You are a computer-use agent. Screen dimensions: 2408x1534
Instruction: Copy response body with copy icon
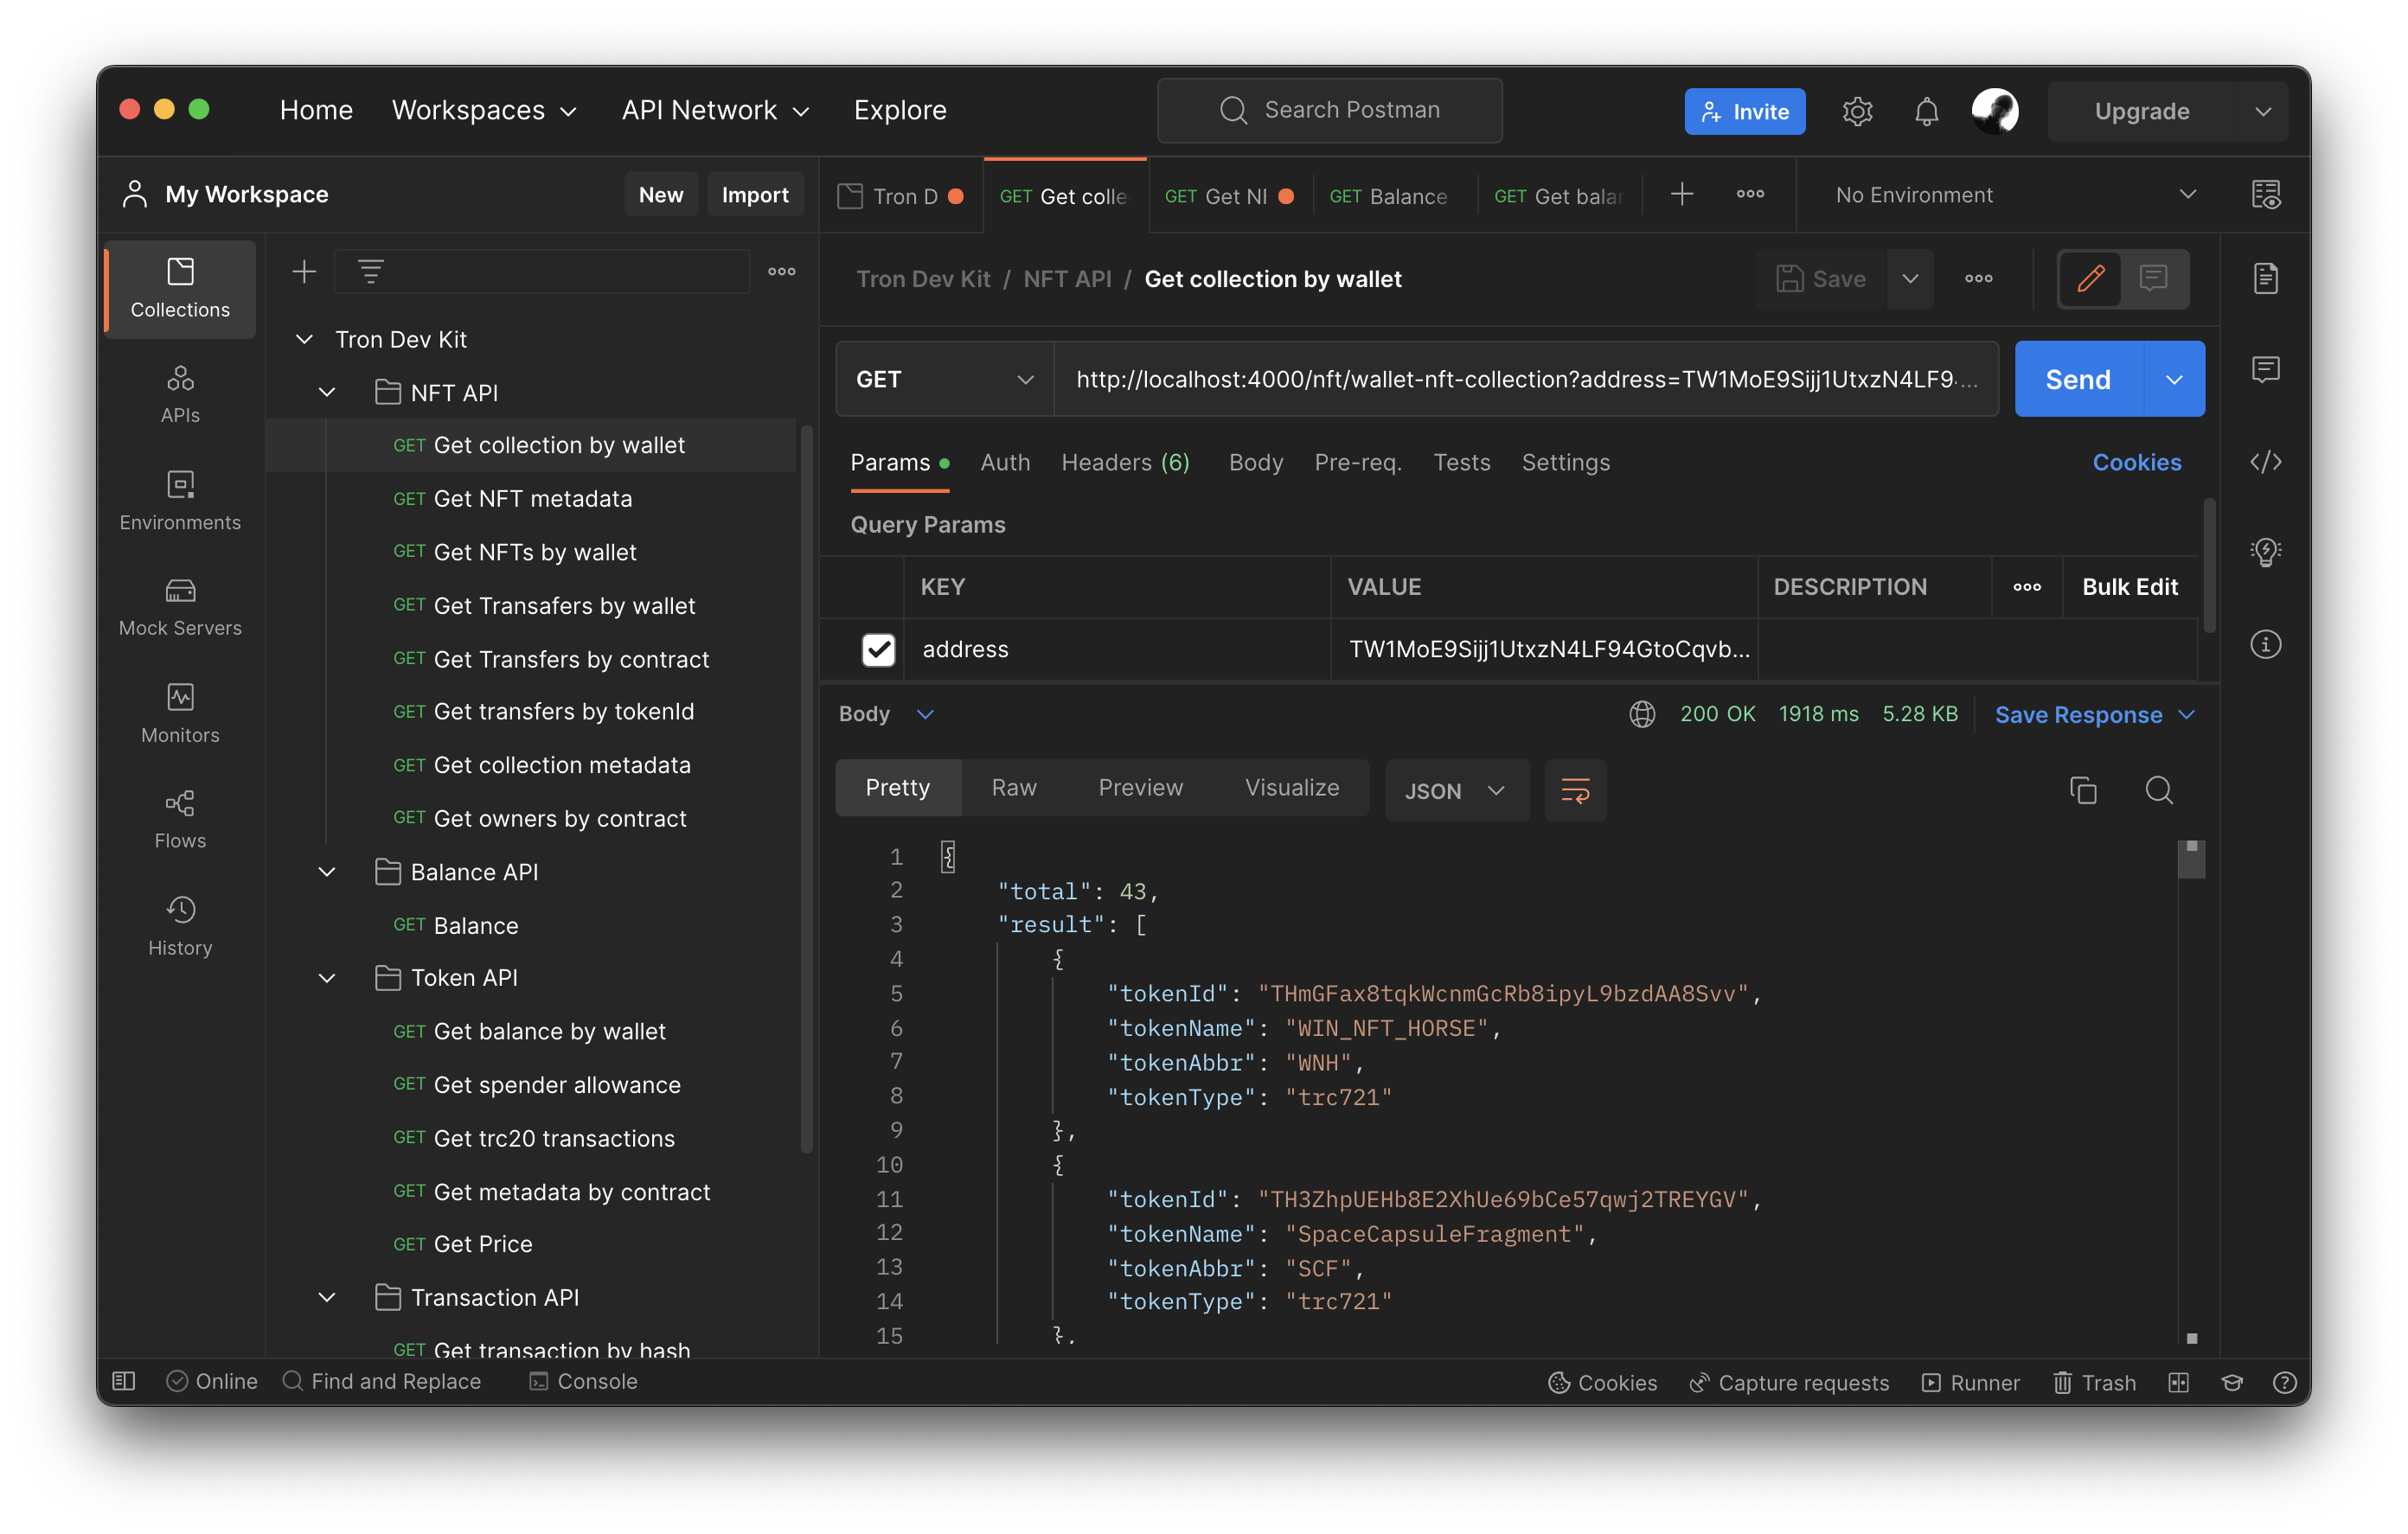2083,790
